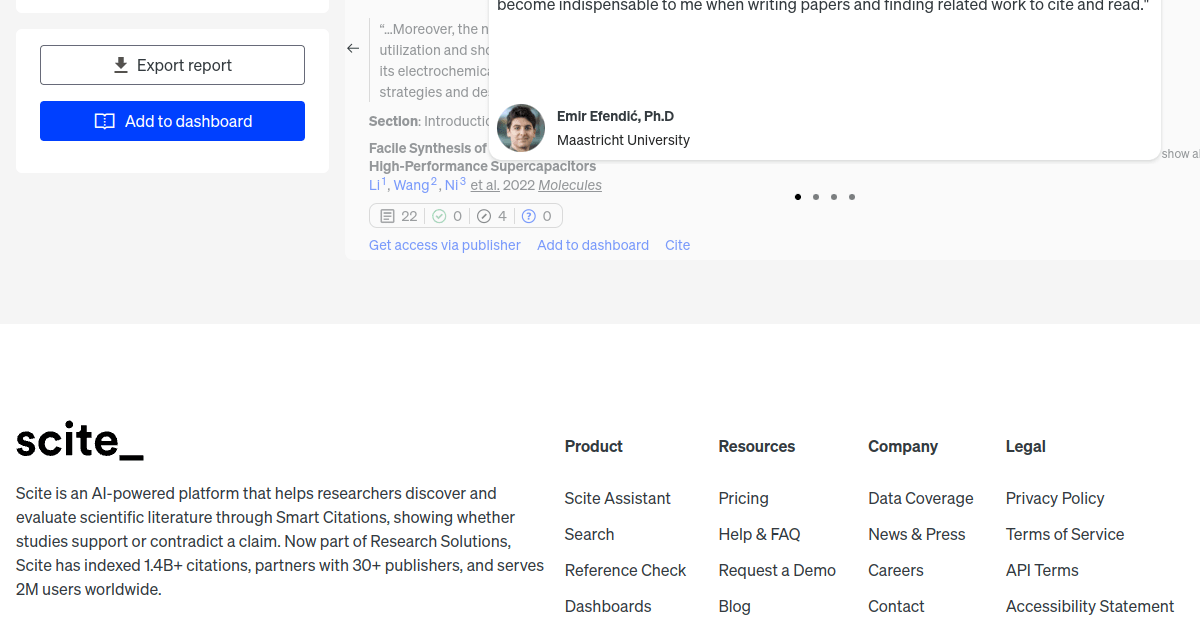Click the mentioning citations icon showing 4
1200x630 pixels.
(x=484, y=216)
